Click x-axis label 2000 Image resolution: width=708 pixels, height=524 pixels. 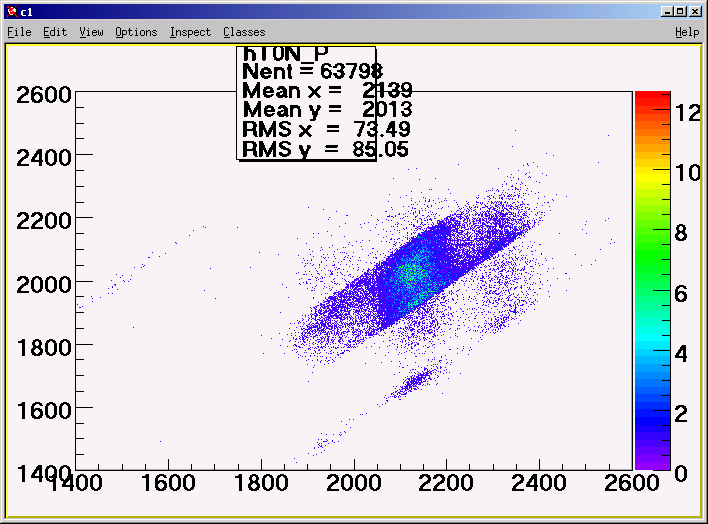click(x=354, y=483)
